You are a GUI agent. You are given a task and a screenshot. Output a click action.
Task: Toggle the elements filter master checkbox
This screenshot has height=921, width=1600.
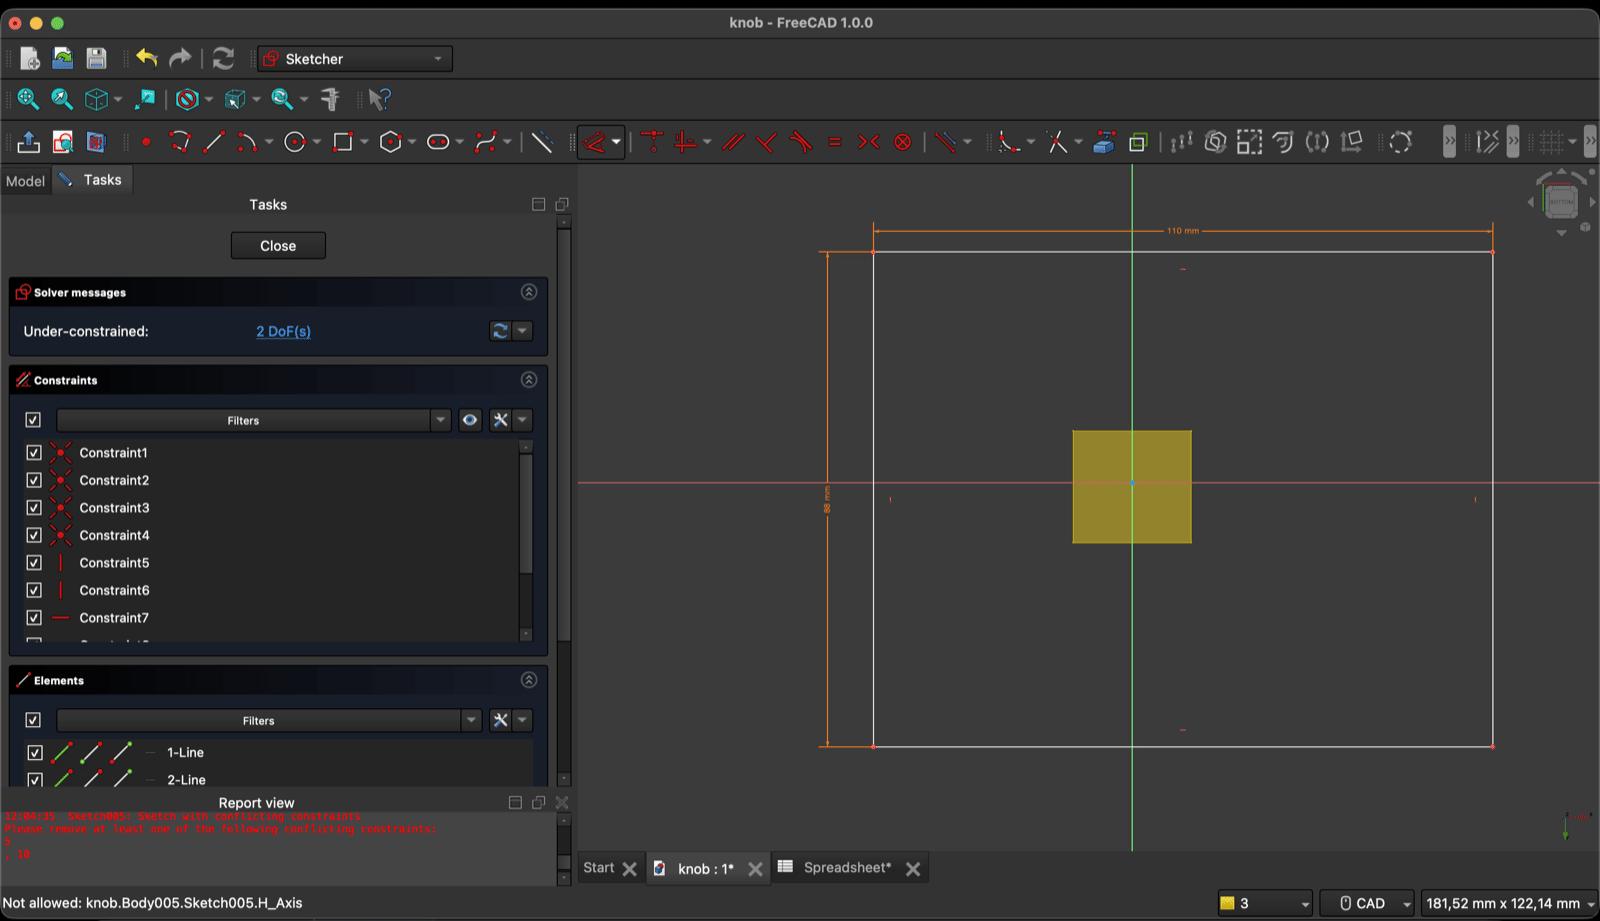pos(33,720)
